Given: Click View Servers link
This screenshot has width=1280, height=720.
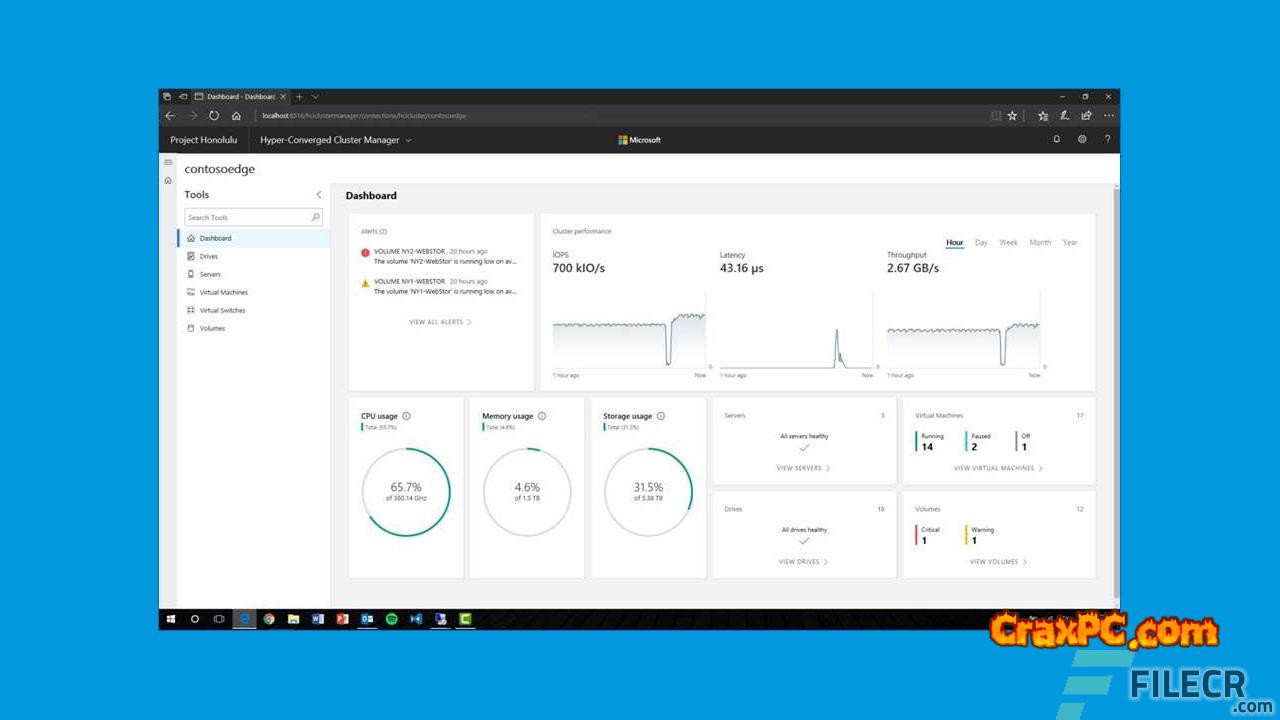Looking at the screenshot, I should [x=803, y=468].
